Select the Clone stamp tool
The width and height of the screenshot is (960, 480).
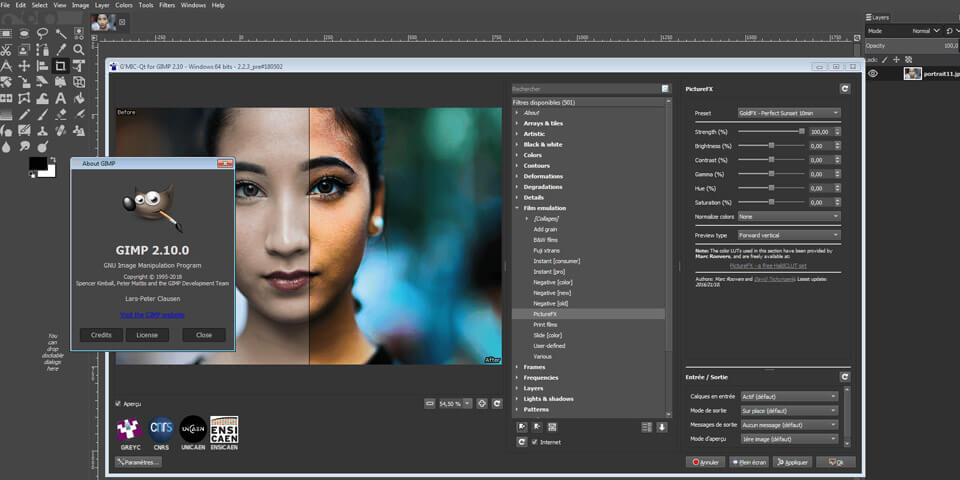(x=42, y=130)
